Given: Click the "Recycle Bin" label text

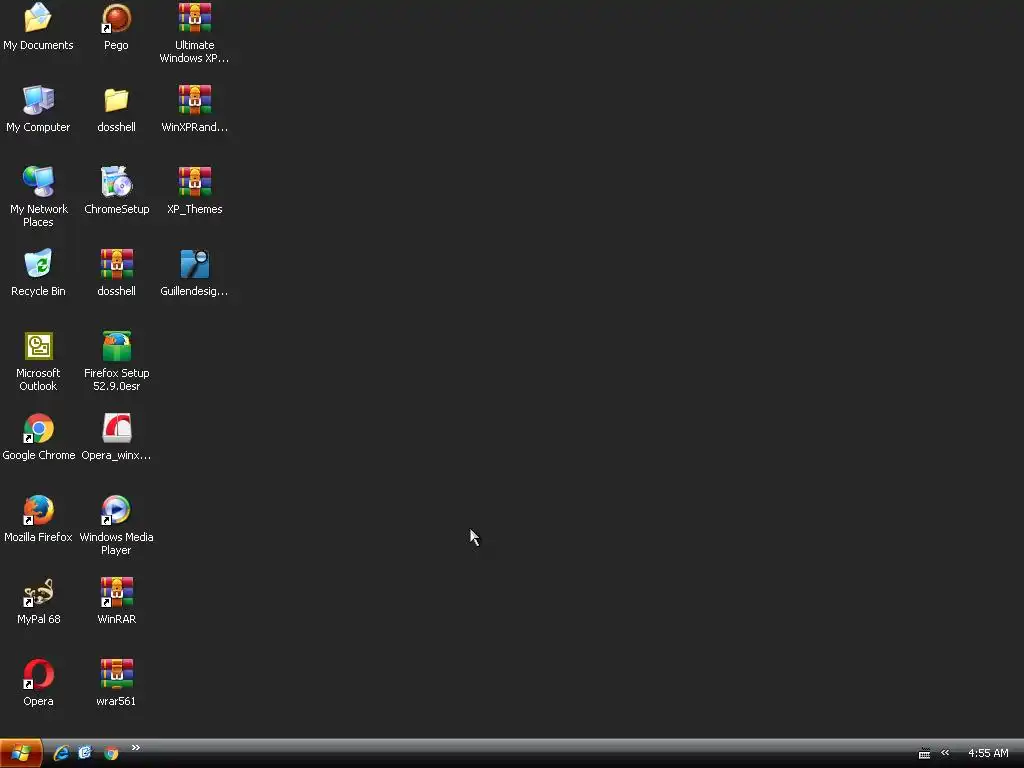Looking at the screenshot, I should click(x=38, y=291).
